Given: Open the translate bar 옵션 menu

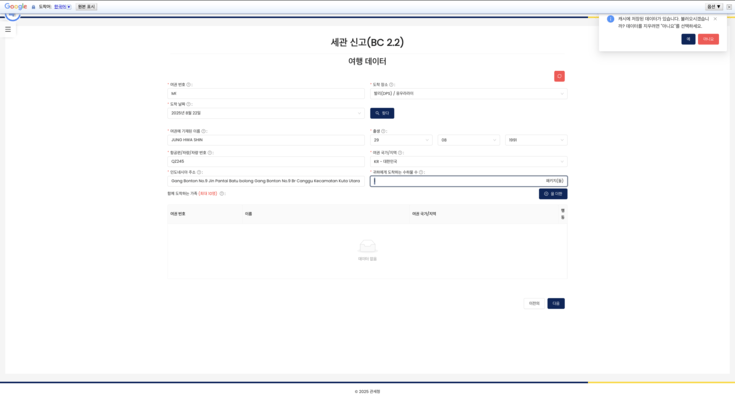Looking at the screenshot, I should (x=713, y=6).
